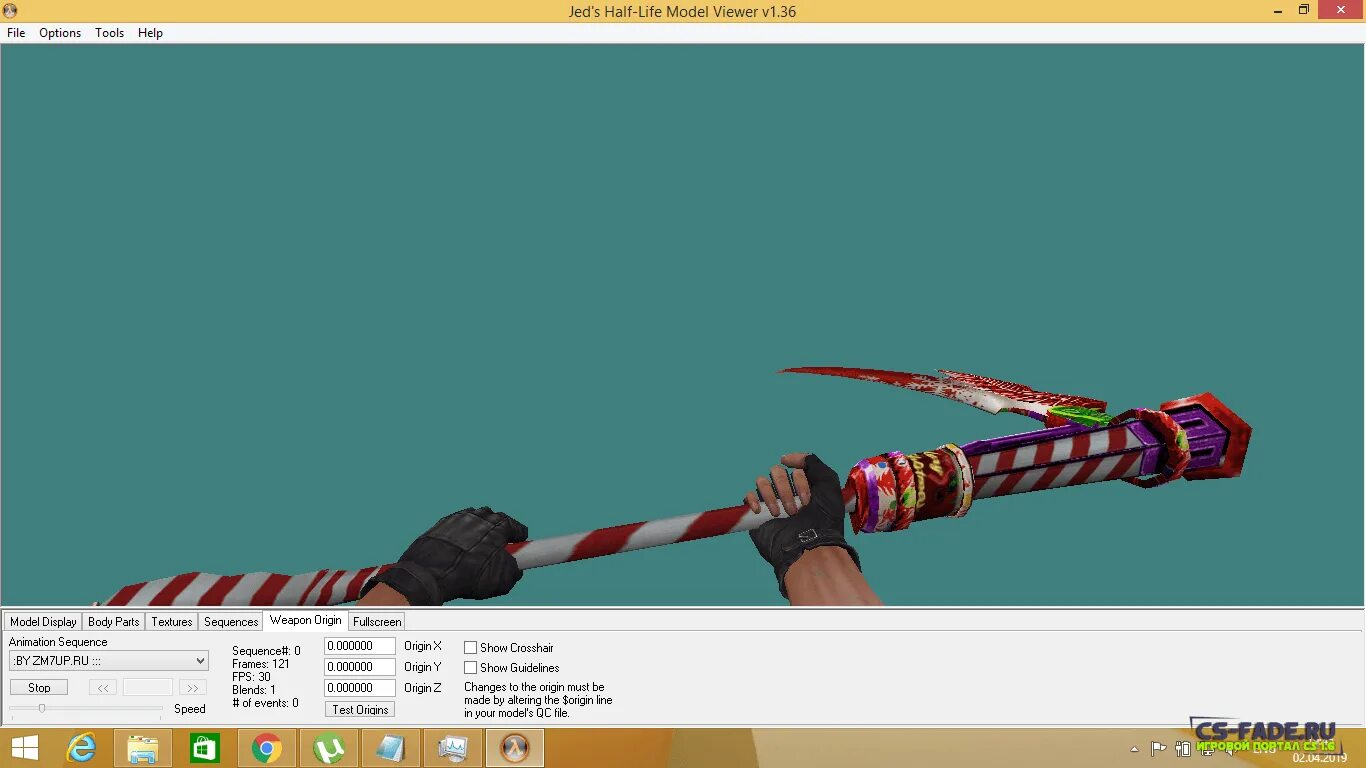Open the monitor chart taskbar icon

click(453, 748)
